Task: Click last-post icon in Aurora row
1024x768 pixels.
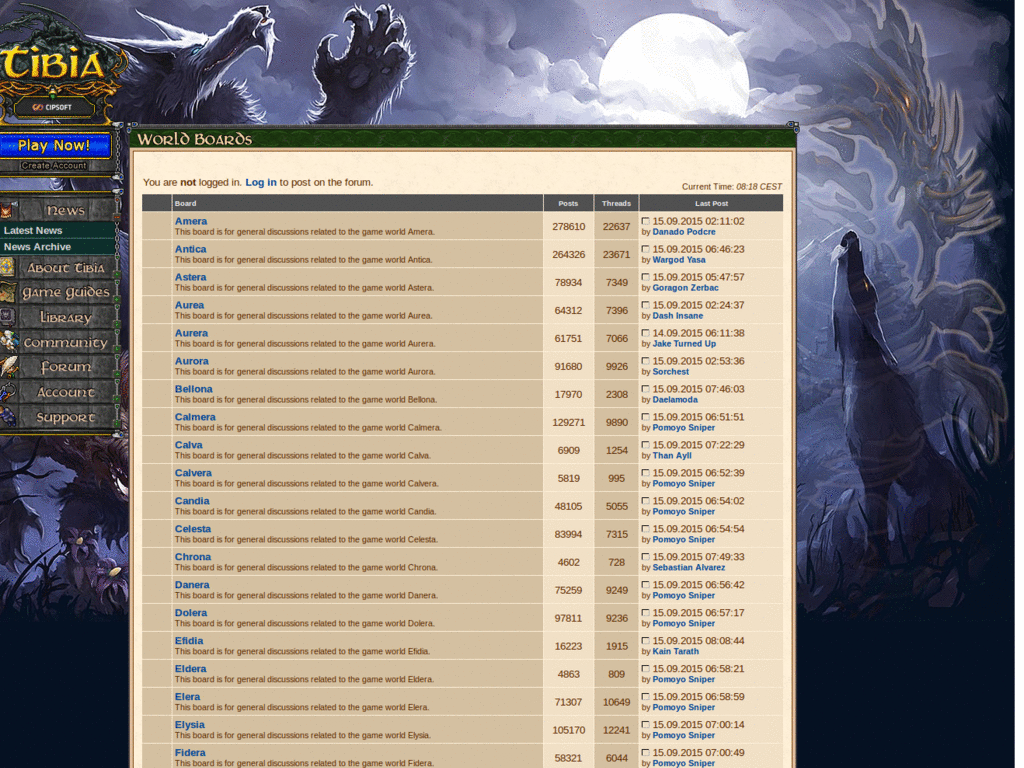Action: [646, 361]
